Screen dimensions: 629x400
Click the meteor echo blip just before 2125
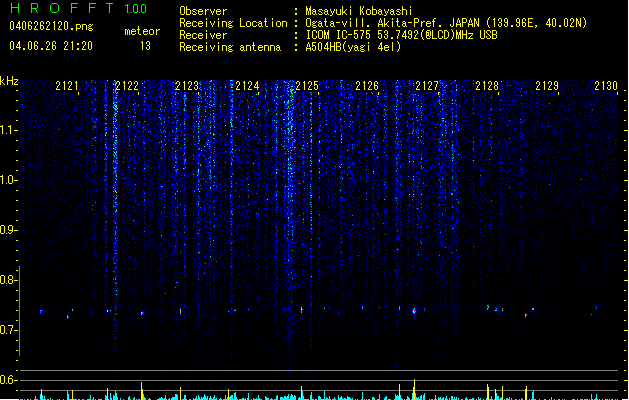302,309
